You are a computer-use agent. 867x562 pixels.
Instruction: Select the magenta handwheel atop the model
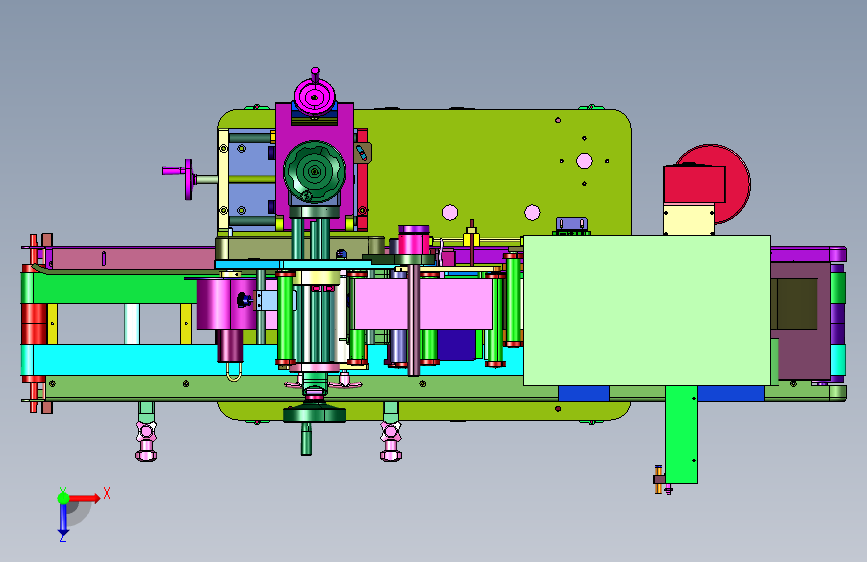click(315, 97)
